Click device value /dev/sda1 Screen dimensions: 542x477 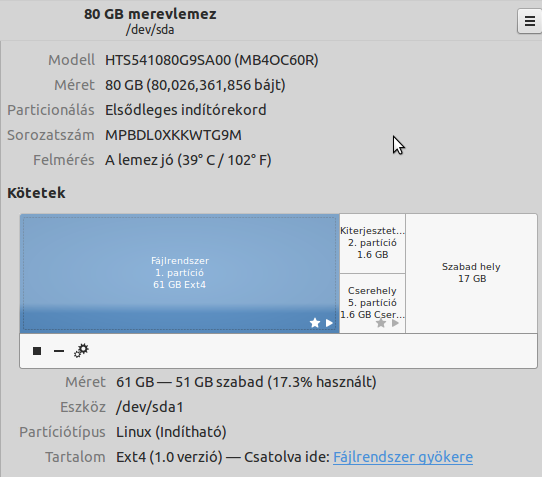[150, 407]
